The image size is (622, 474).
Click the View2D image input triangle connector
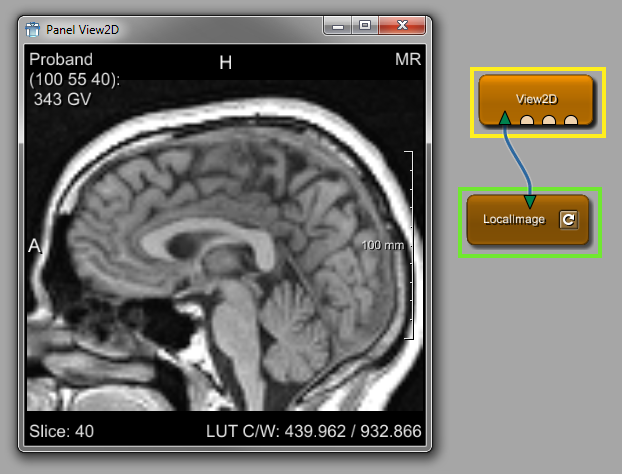[x=506, y=119]
